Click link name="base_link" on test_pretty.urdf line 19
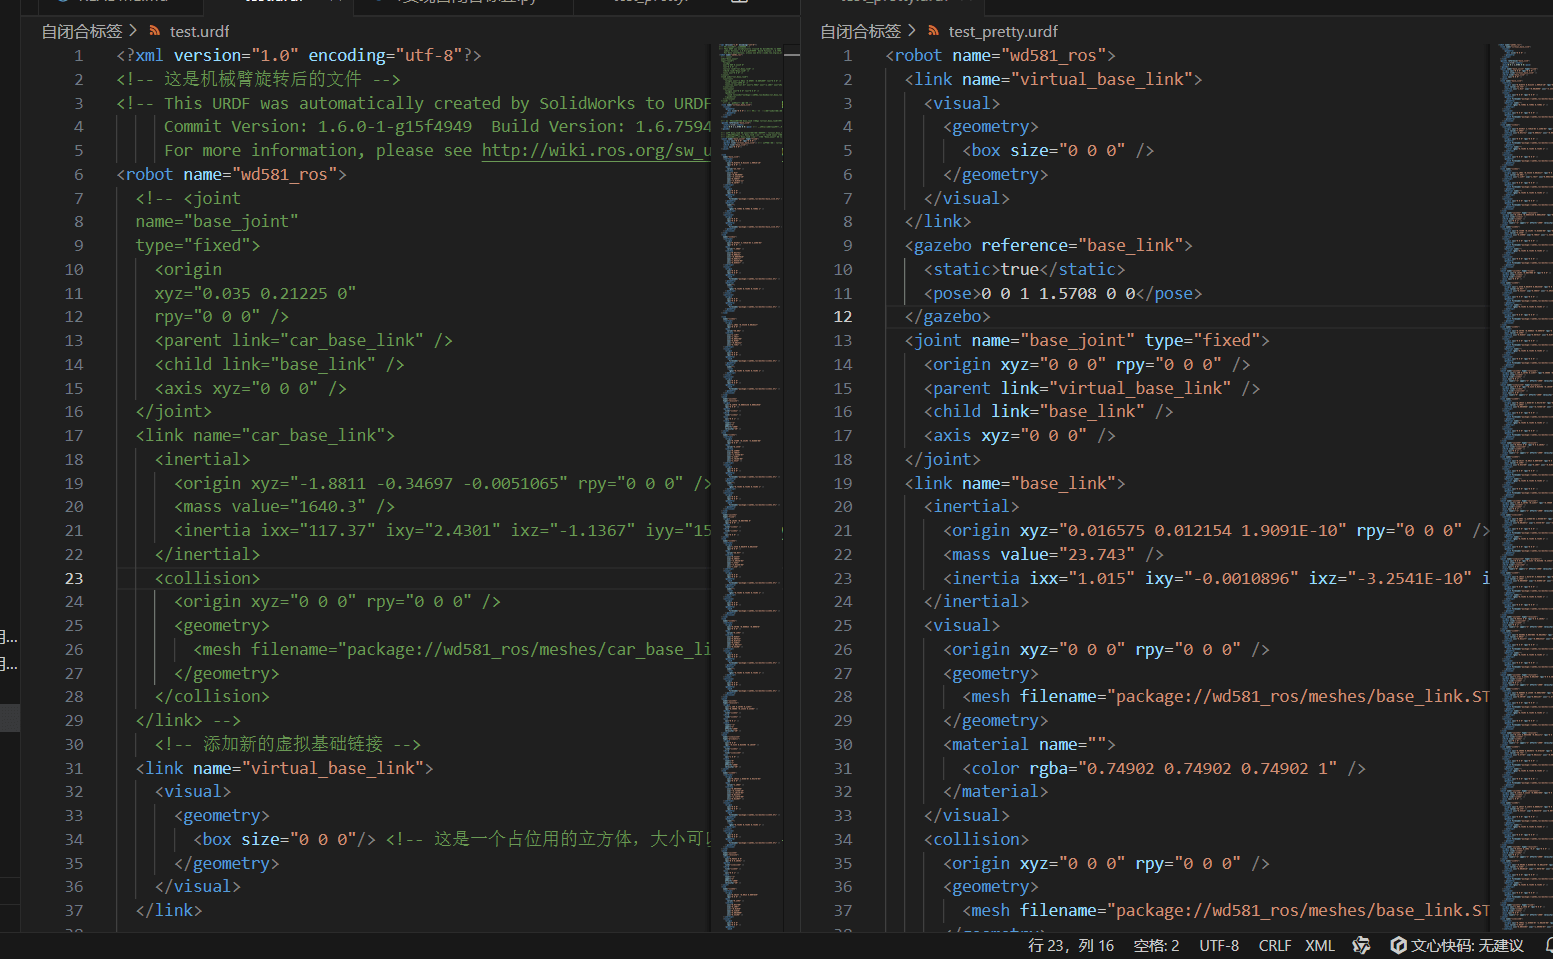 [1015, 484]
